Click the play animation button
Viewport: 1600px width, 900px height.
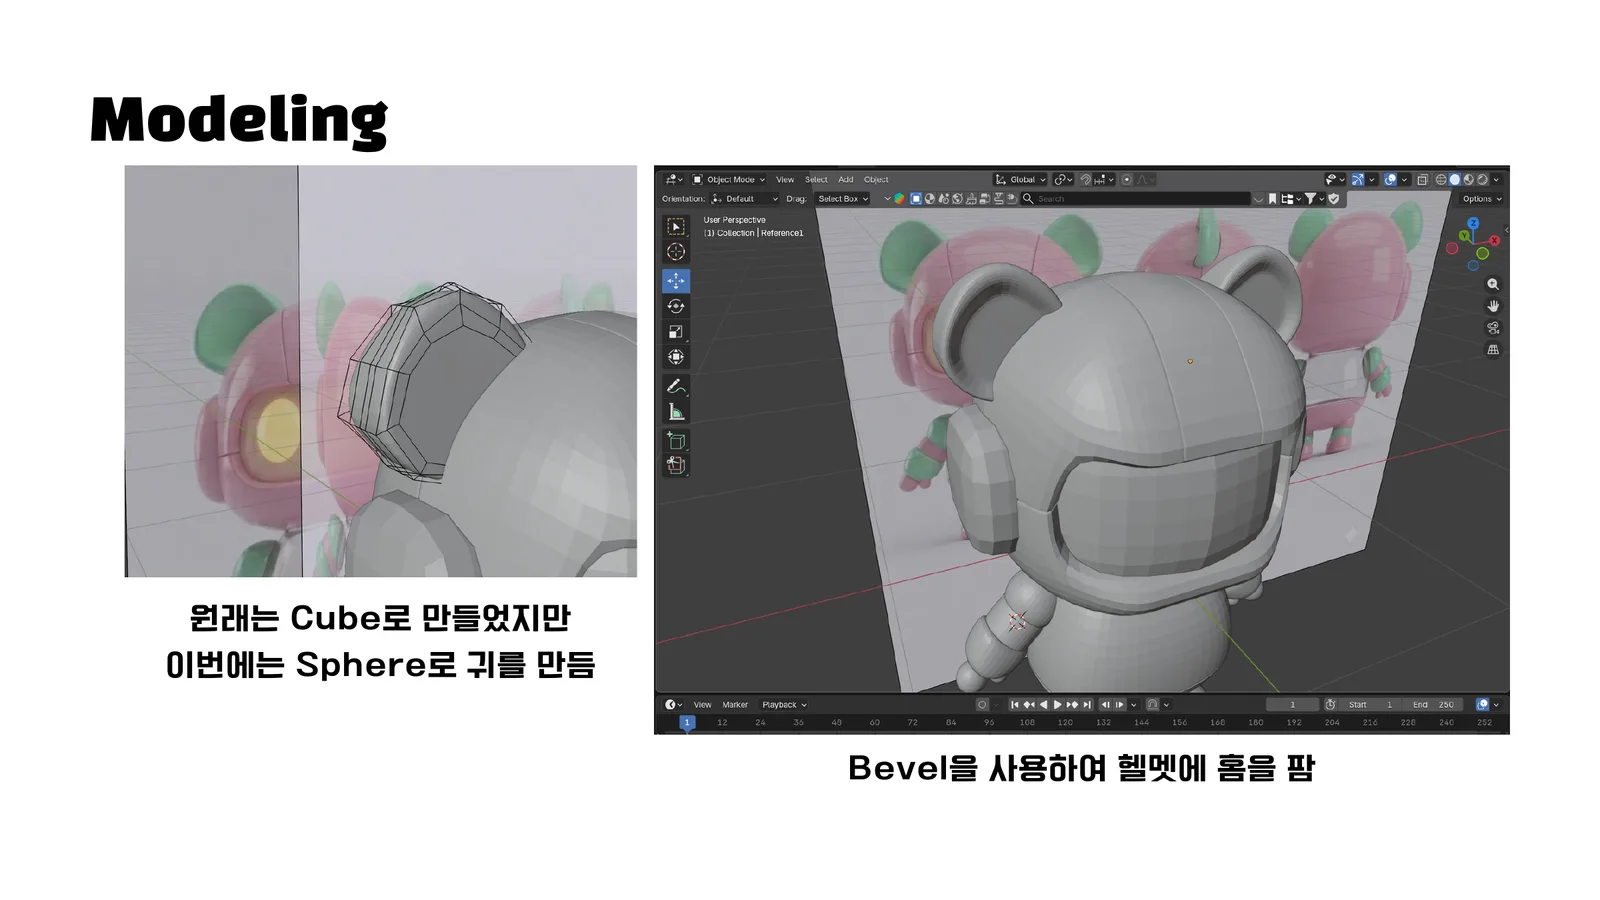coord(1058,705)
